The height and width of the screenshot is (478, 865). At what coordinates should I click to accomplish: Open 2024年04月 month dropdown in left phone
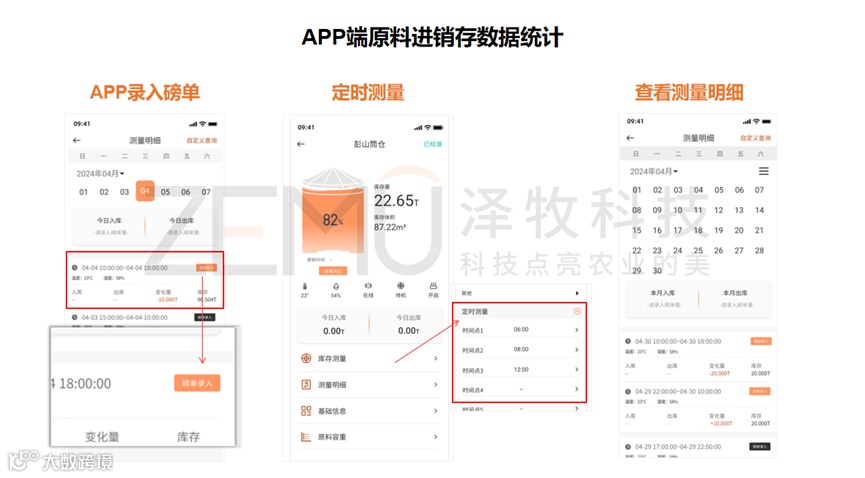(100, 173)
